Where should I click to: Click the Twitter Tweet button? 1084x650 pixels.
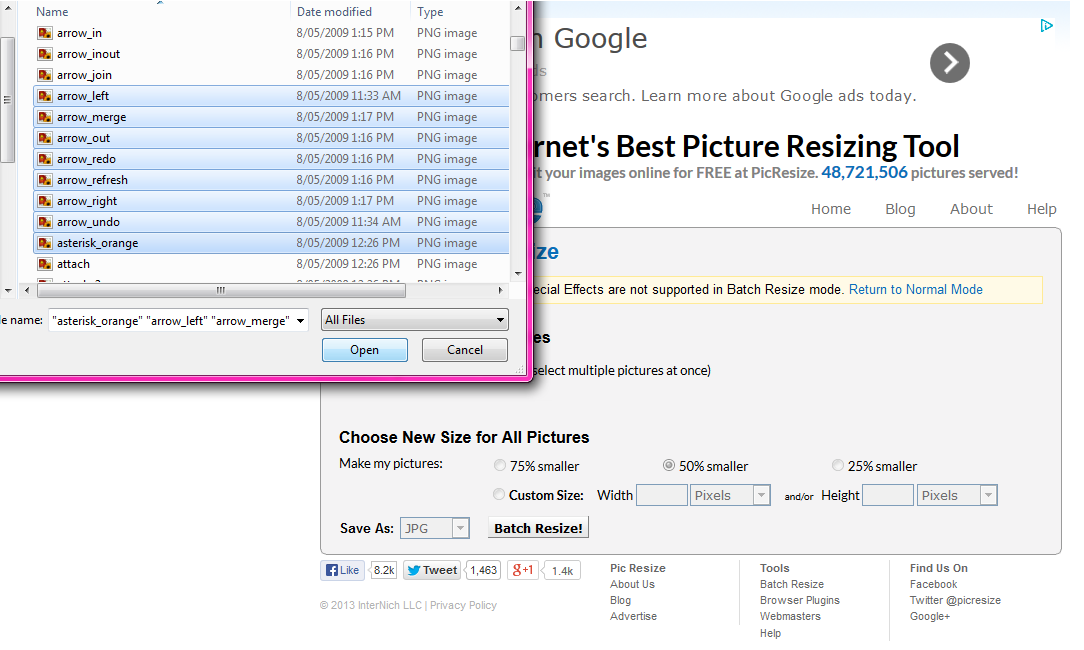[432, 570]
